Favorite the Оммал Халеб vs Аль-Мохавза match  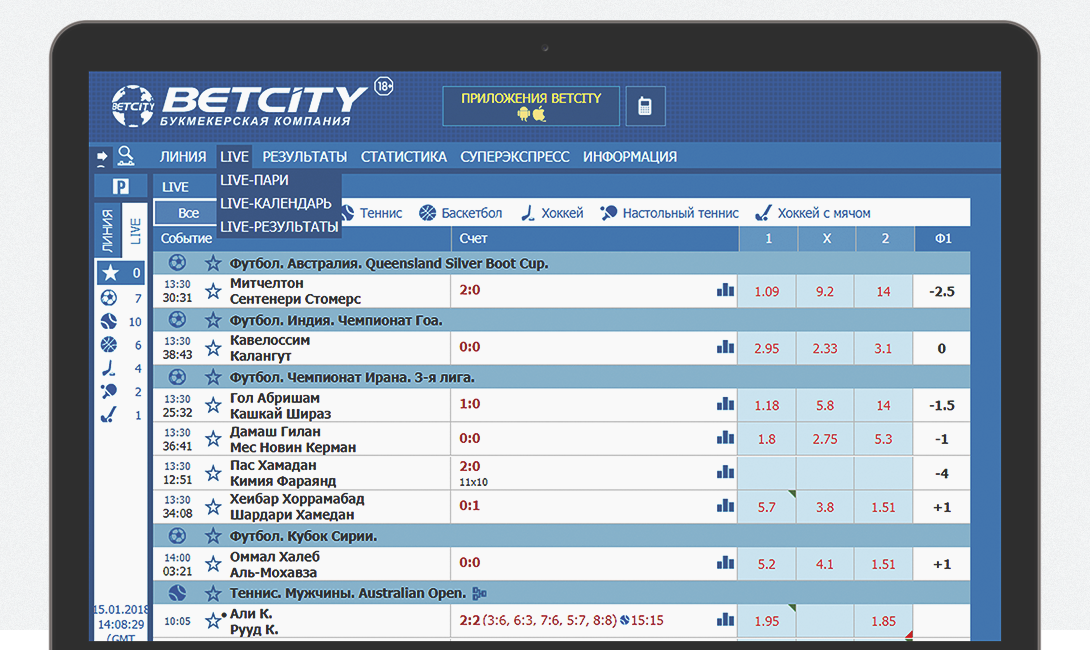(213, 564)
